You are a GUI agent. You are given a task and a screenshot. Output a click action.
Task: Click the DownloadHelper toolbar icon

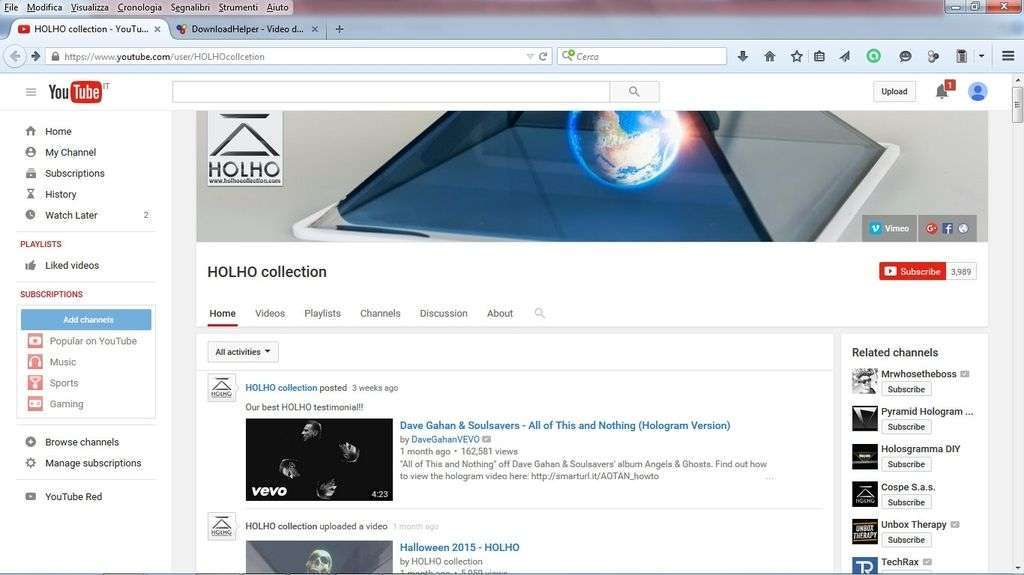tap(933, 56)
